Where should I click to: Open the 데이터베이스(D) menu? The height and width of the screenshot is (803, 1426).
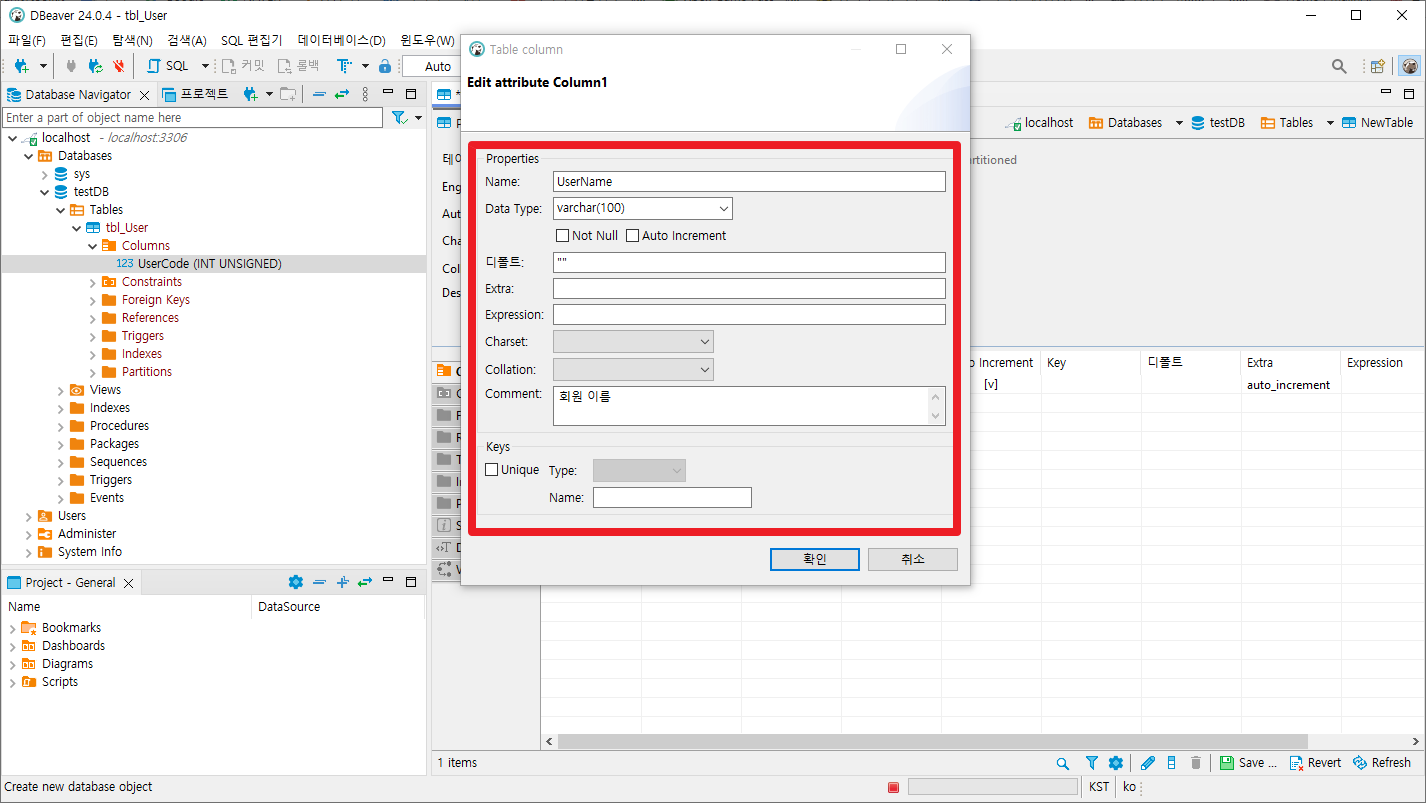pyautogui.click(x=342, y=40)
